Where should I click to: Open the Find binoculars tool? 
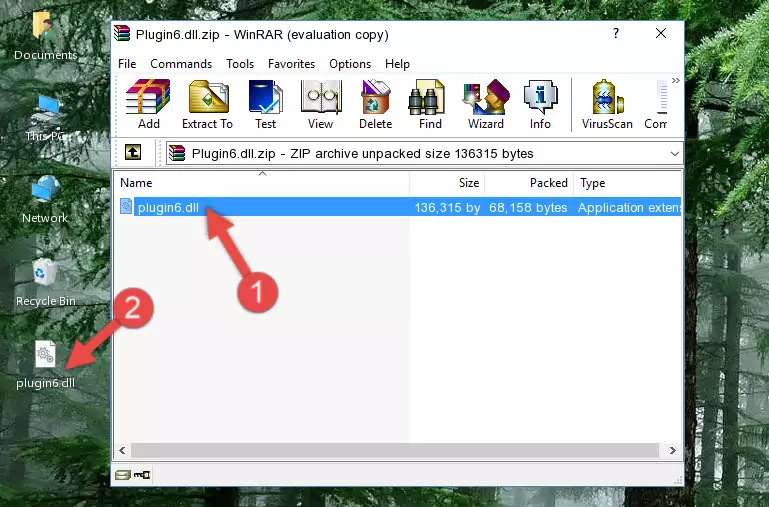pyautogui.click(x=430, y=104)
